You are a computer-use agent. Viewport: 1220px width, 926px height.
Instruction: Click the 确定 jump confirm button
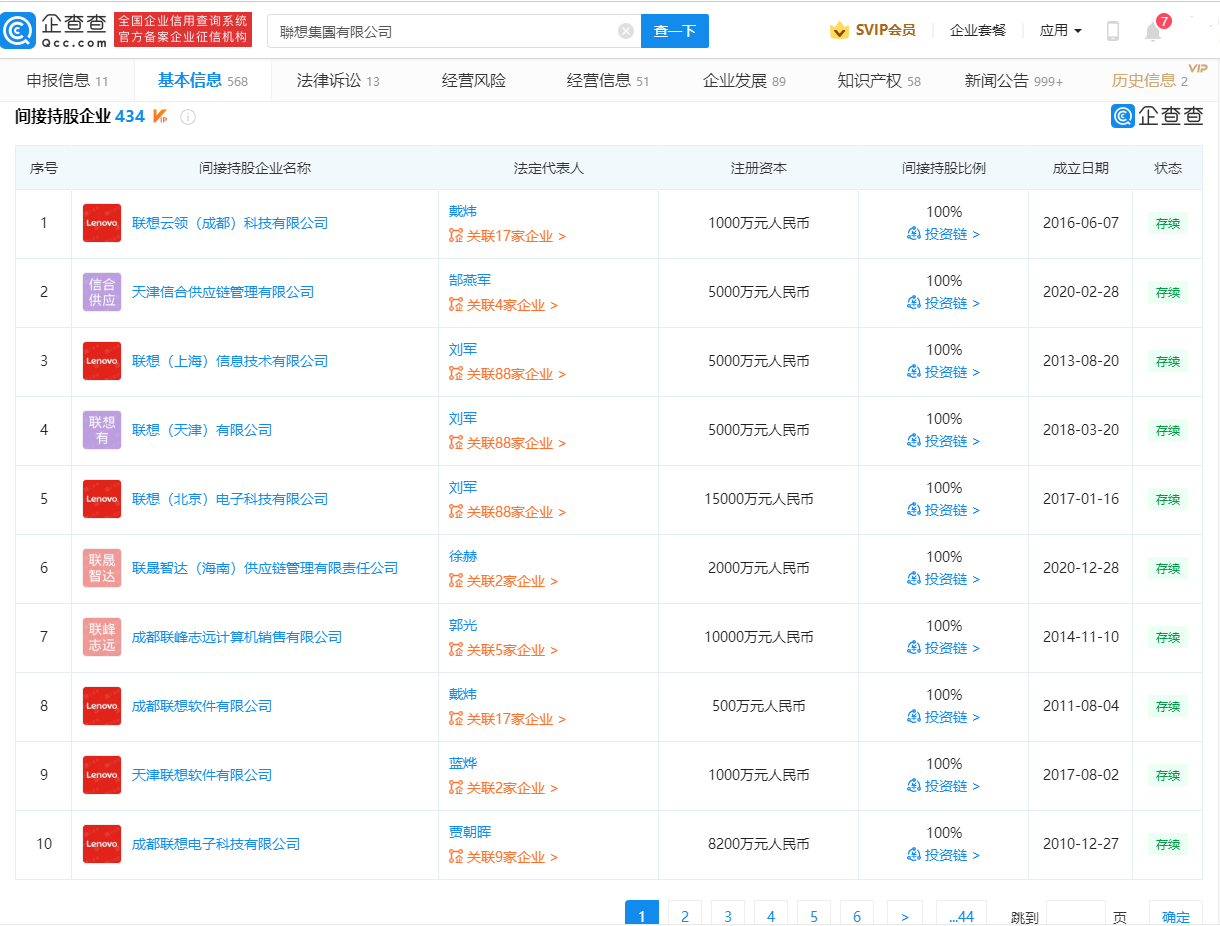[1176, 914]
